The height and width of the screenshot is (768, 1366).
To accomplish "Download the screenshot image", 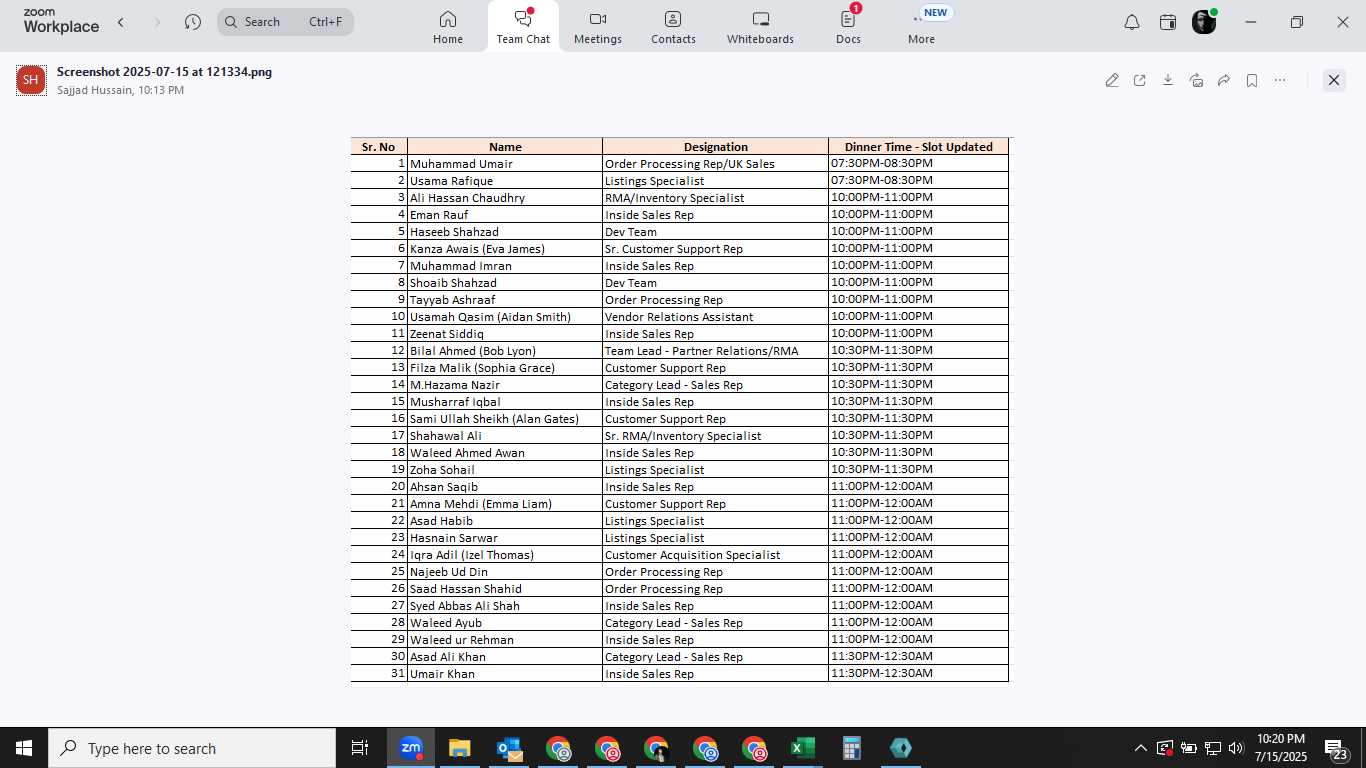I will 1168,80.
